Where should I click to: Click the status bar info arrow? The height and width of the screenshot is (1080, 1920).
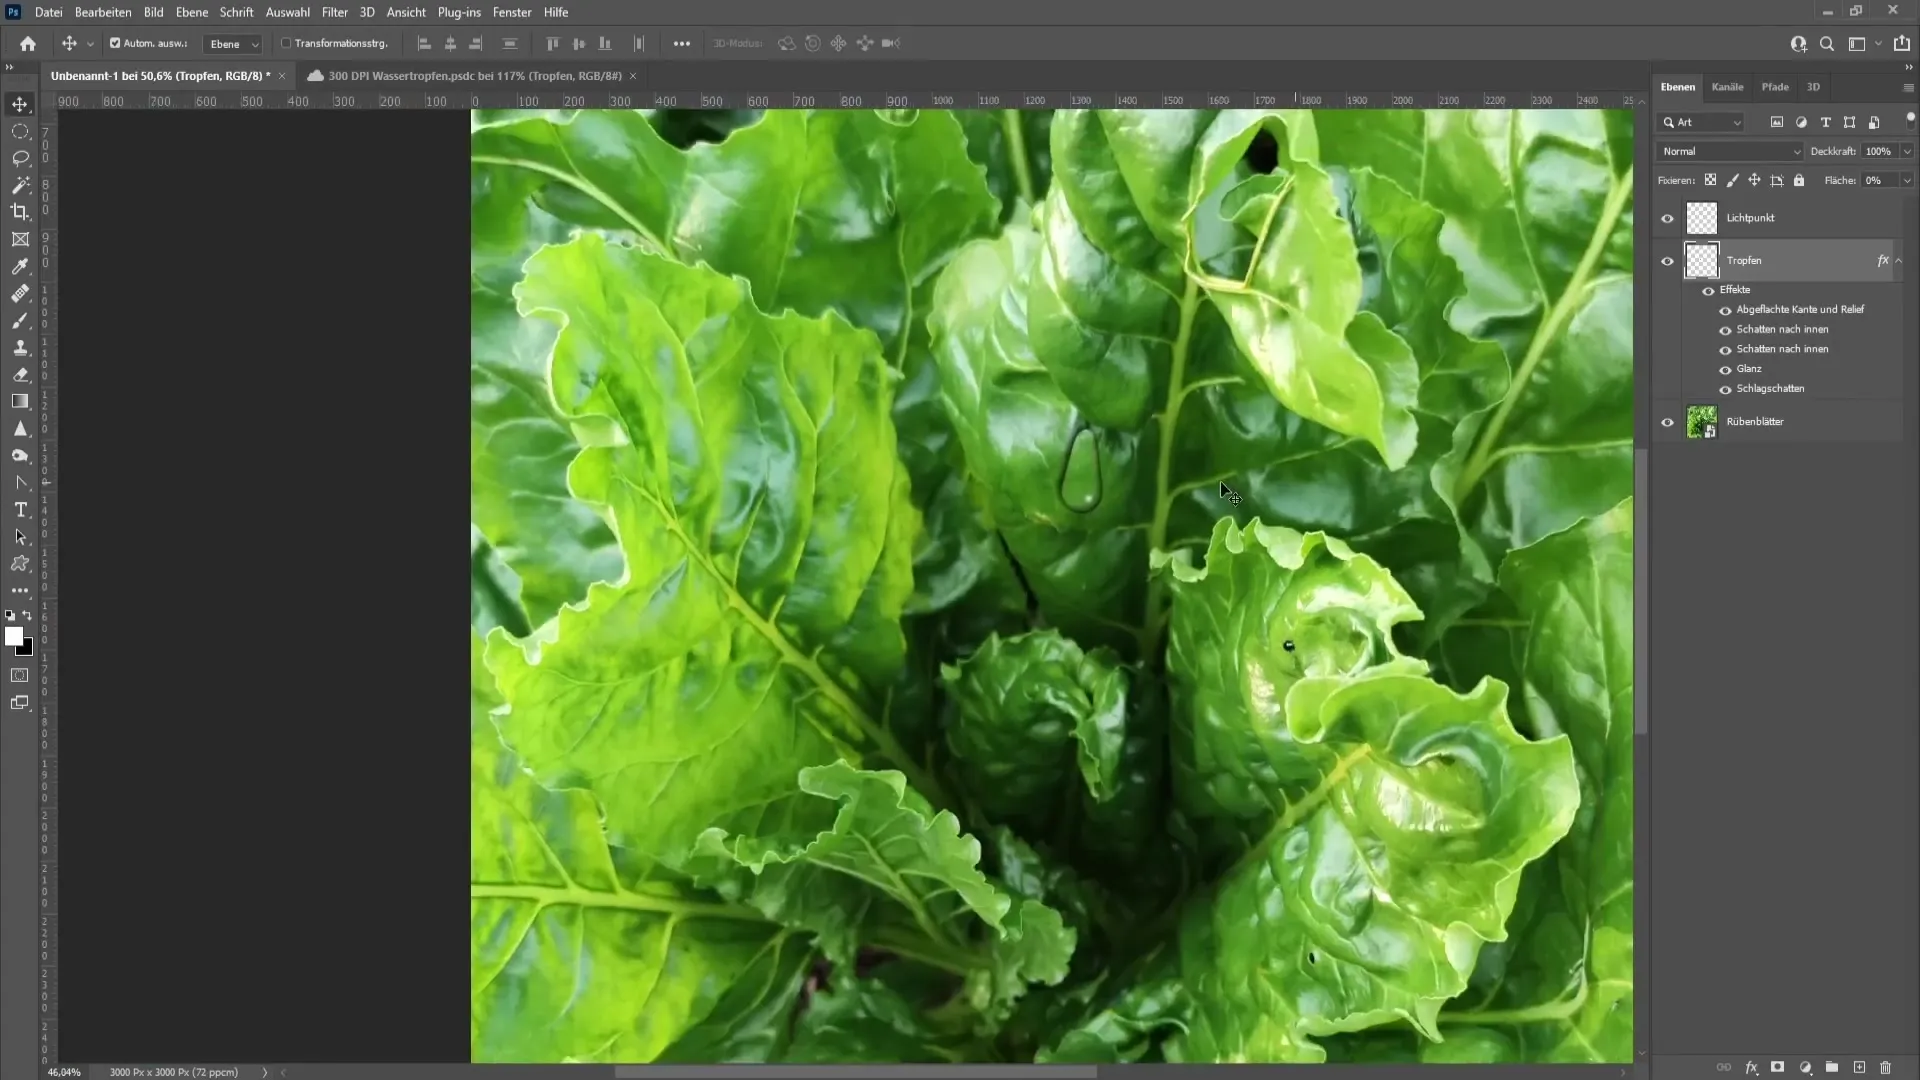pyautogui.click(x=265, y=1072)
